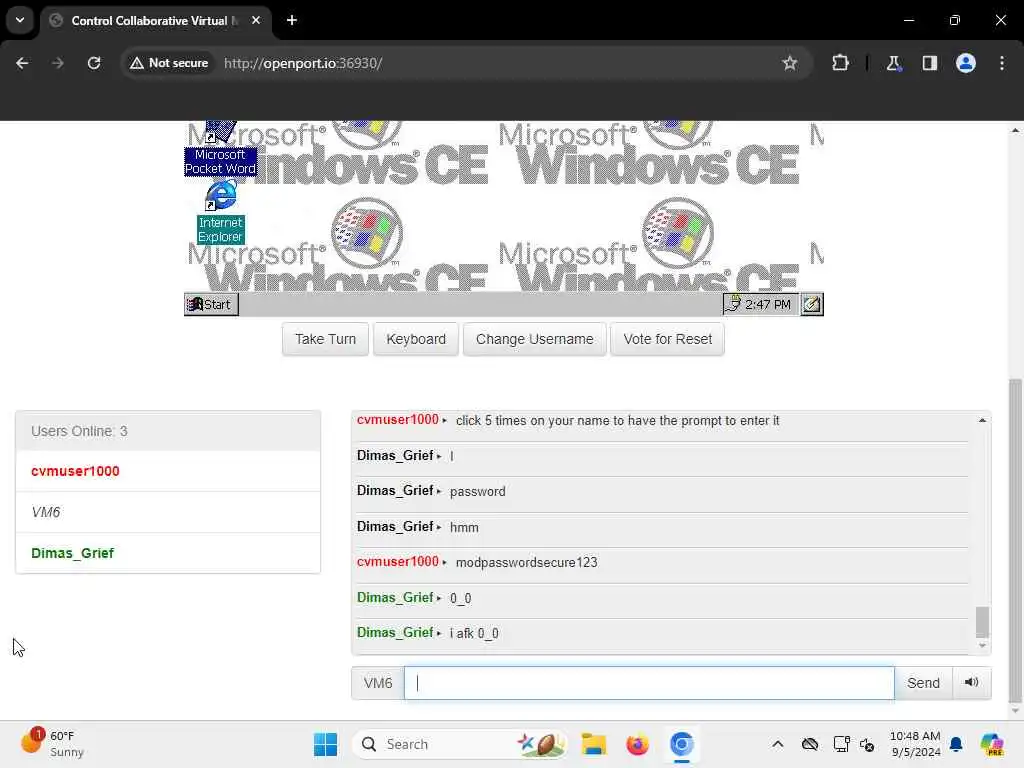The image size is (1024, 768).
Task: Toggle the browser side panel icon
Action: tap(929, 63)
